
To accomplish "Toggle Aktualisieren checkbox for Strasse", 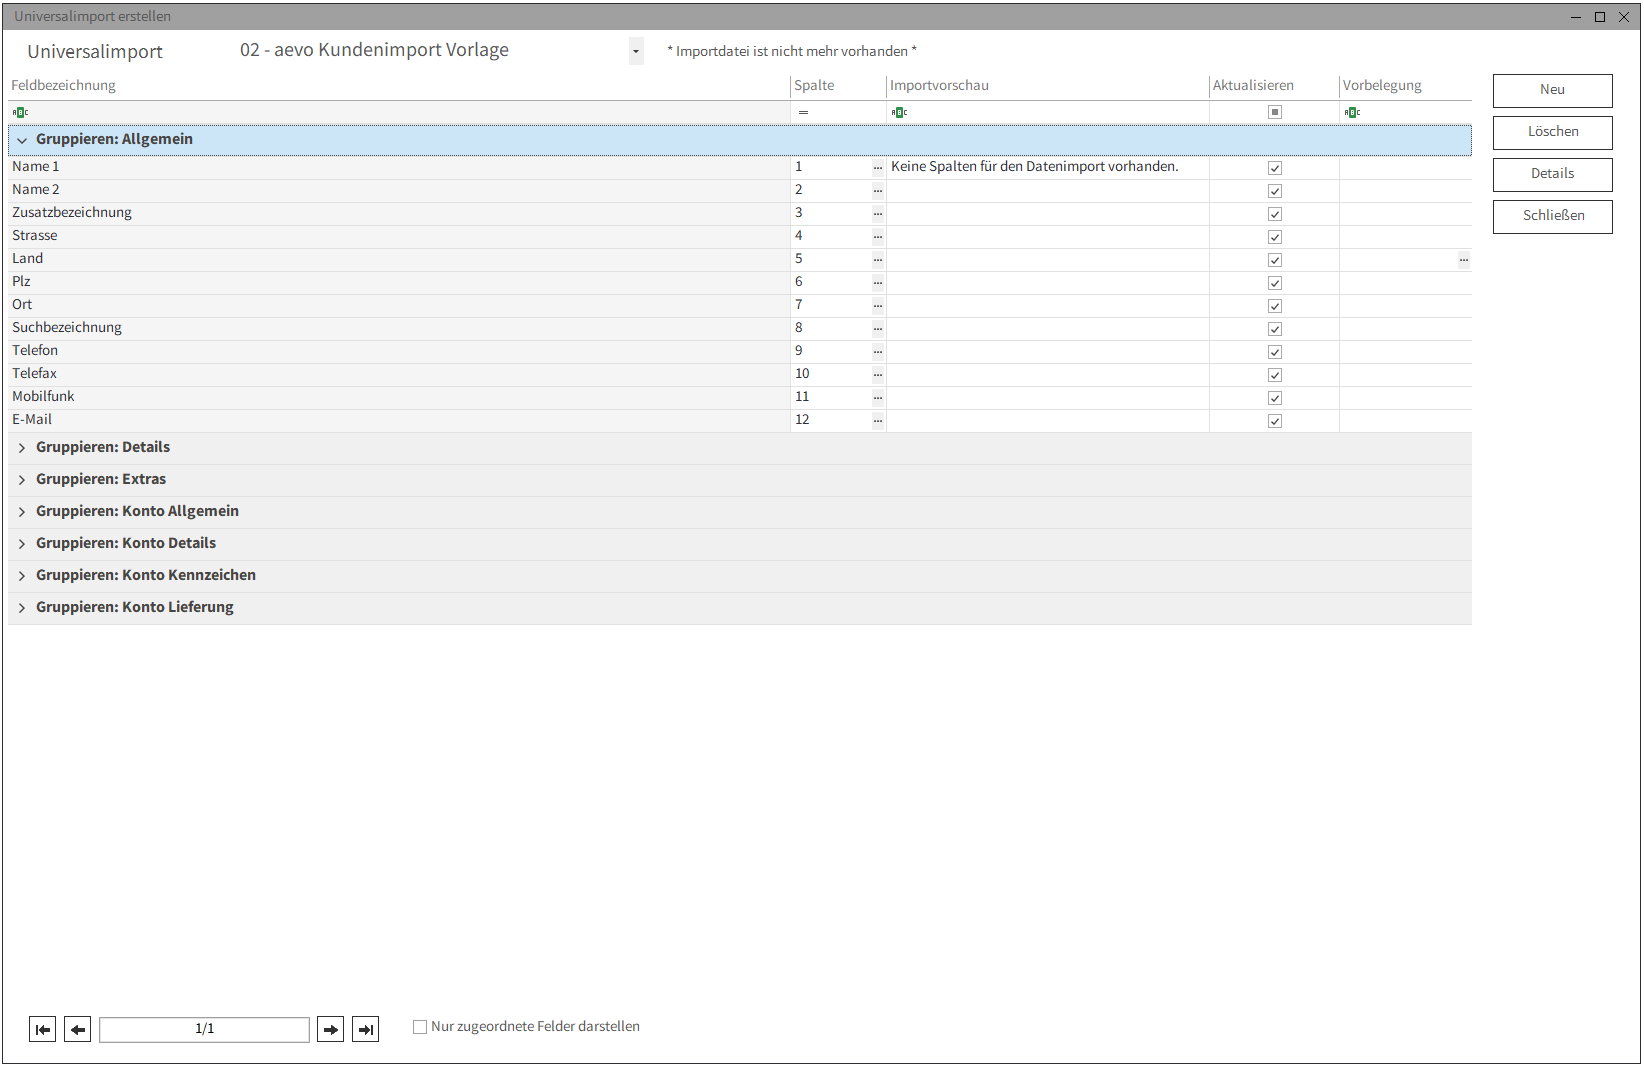I will [1275, 237].
